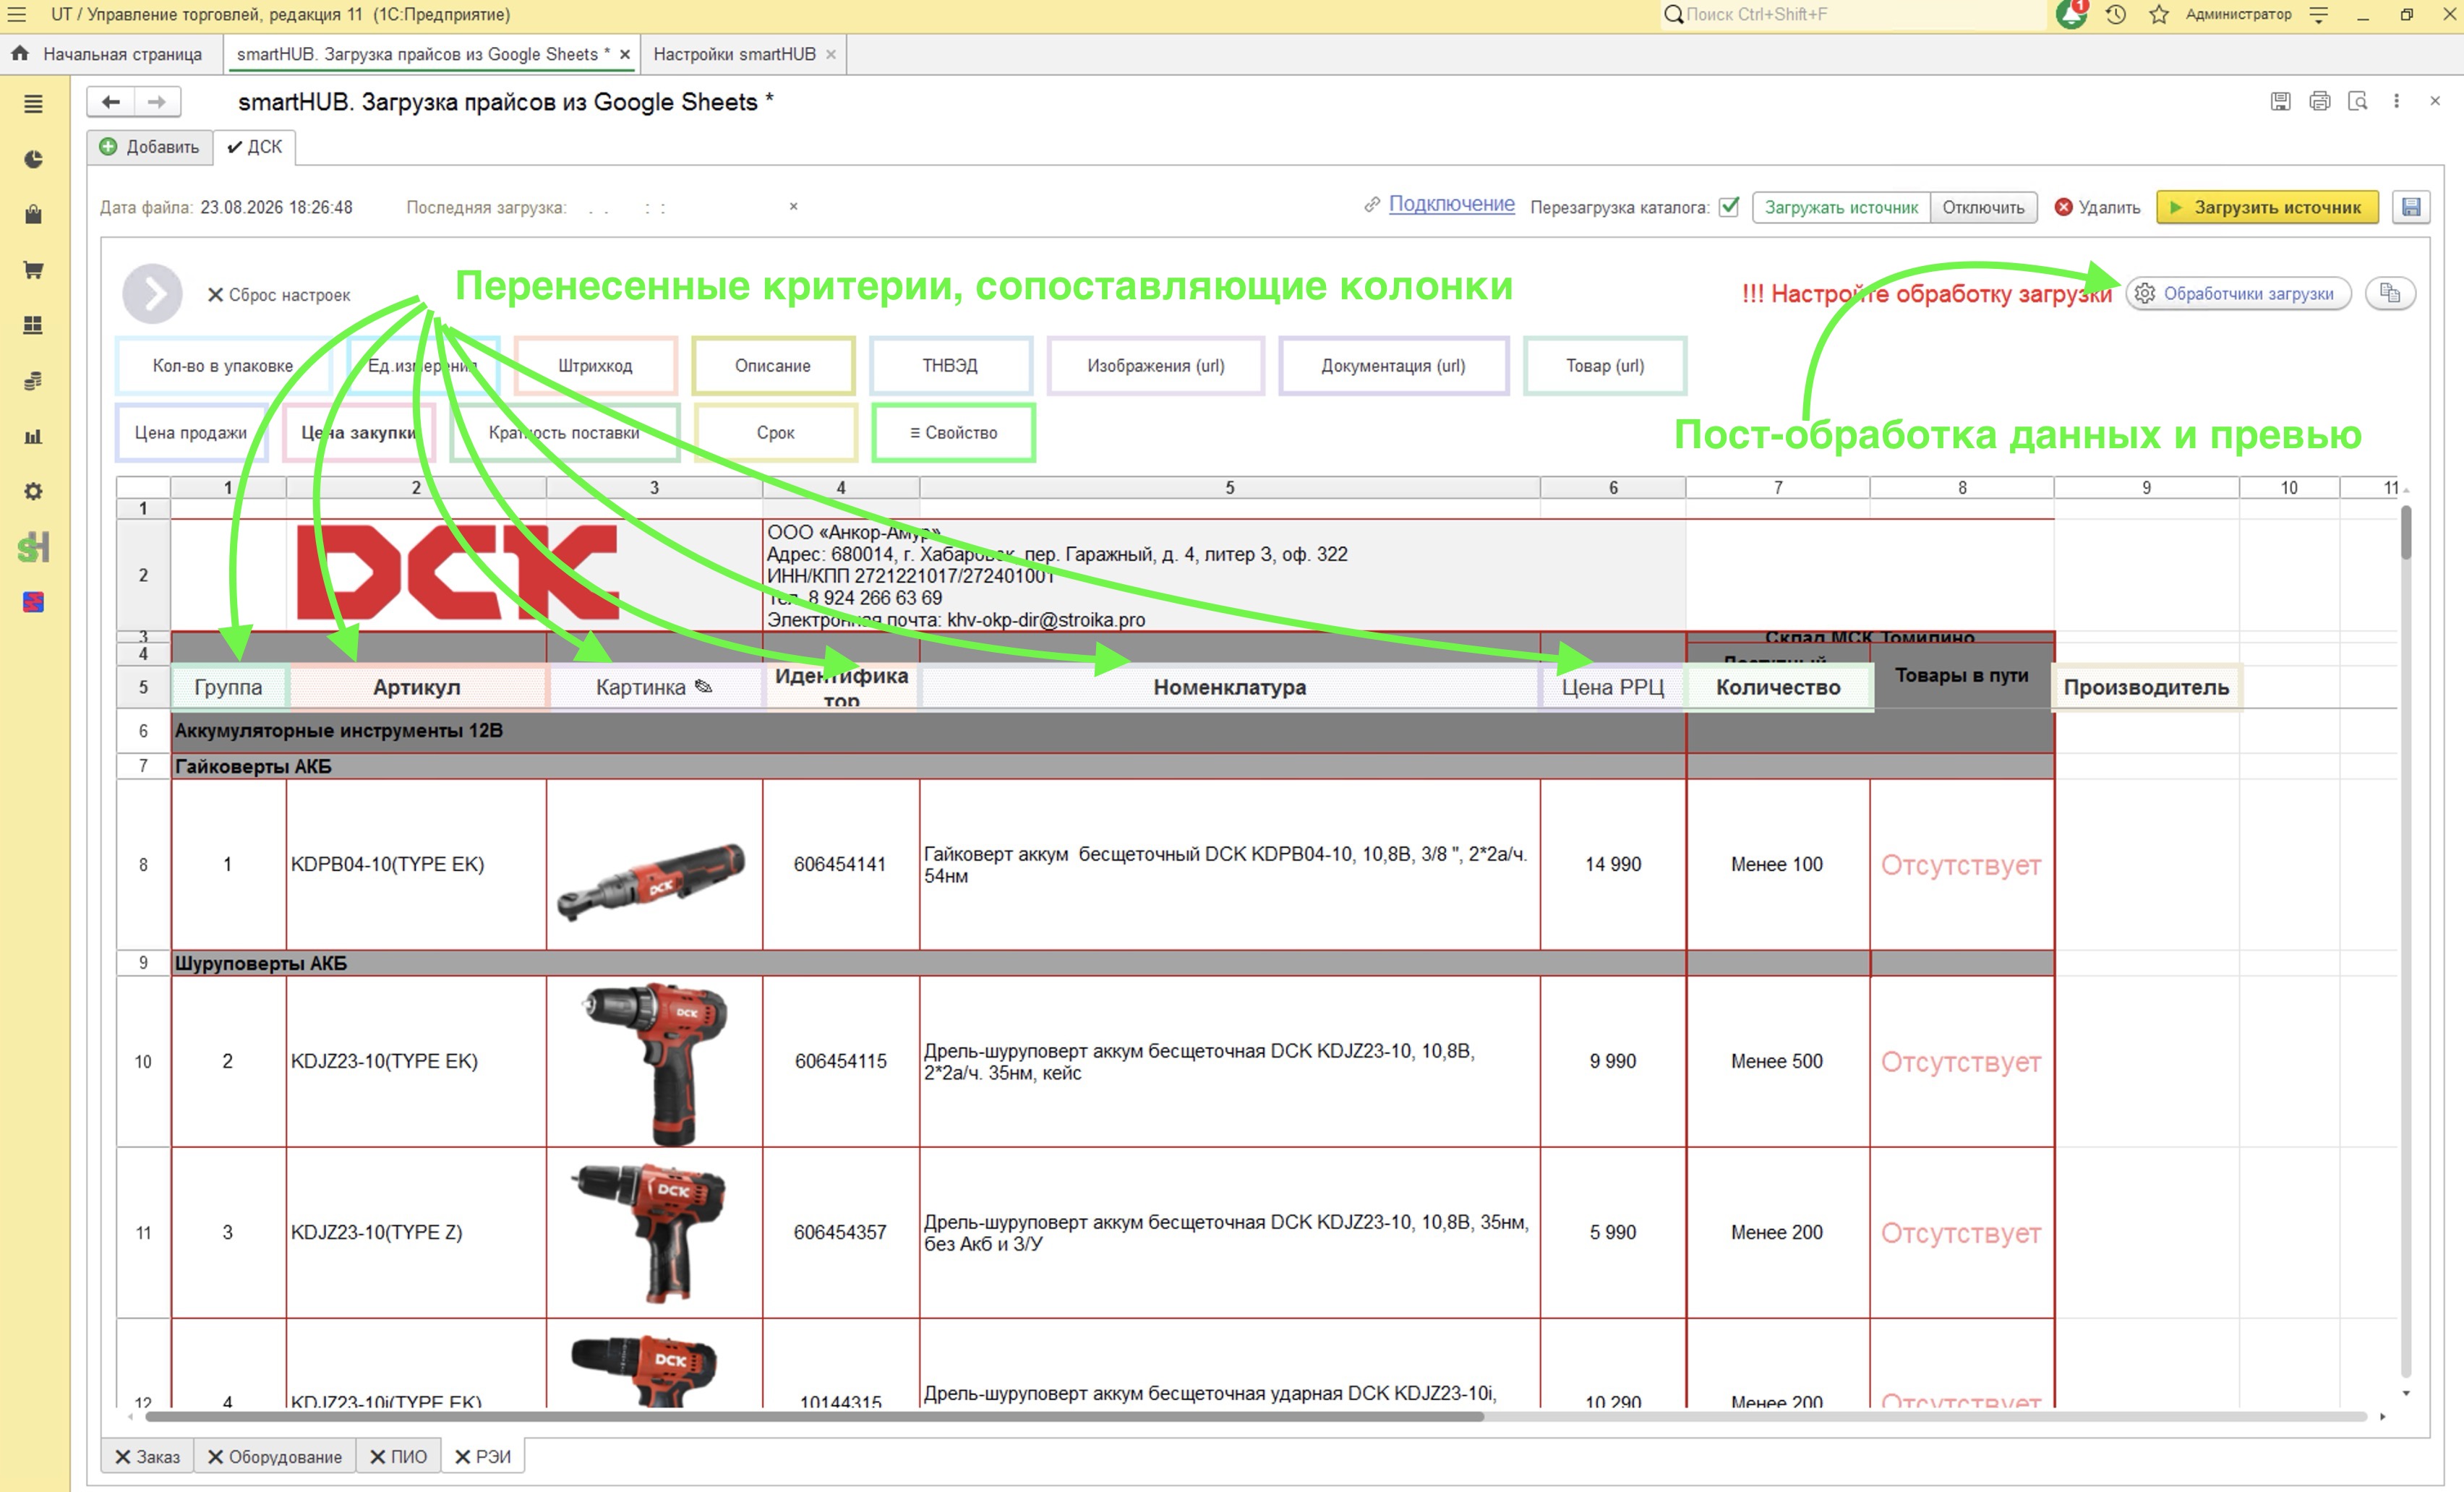
Task: Open favorites star in title bar
Action: pos(2159,14)
